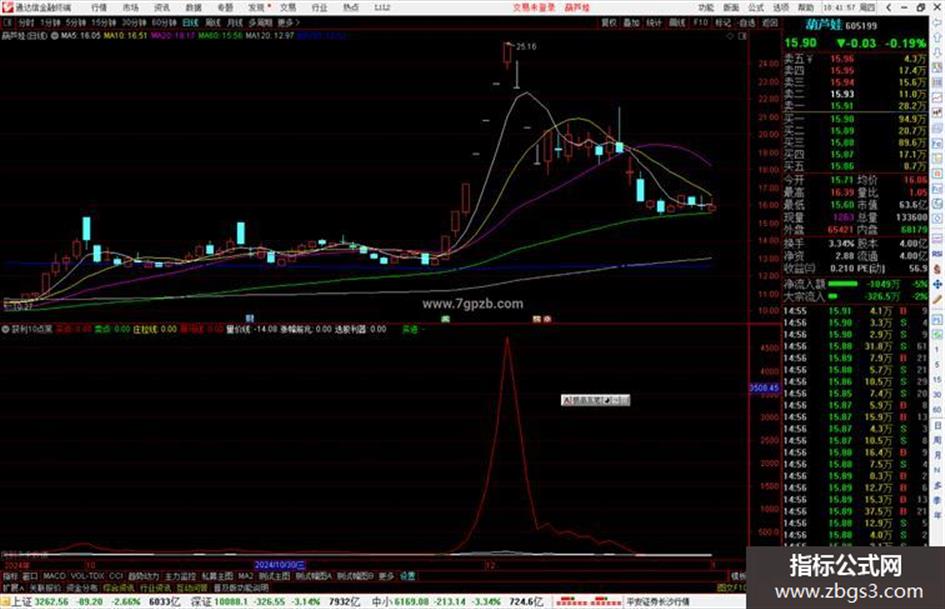The width and height of the screenshot is (945, 609).
Task: Open the 发现 menu
Action: coord(257,7)
